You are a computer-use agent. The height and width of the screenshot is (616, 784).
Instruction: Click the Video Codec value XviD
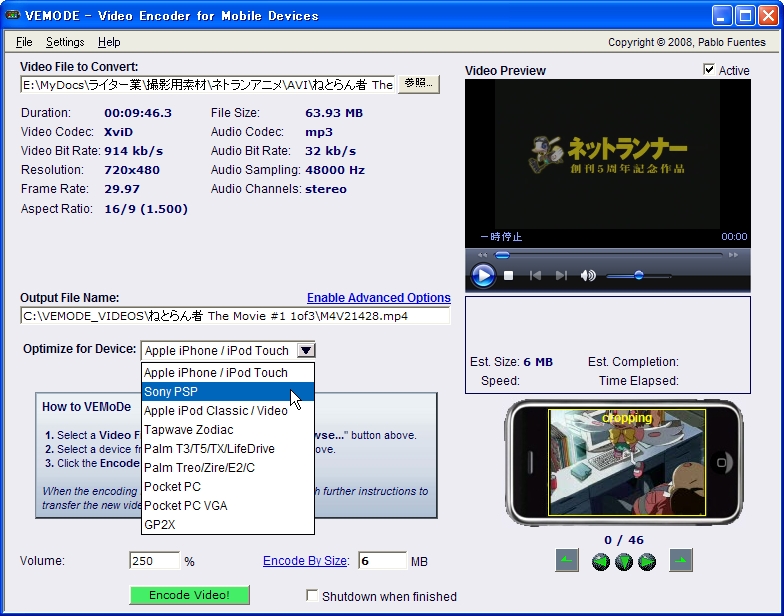[118, 132]
